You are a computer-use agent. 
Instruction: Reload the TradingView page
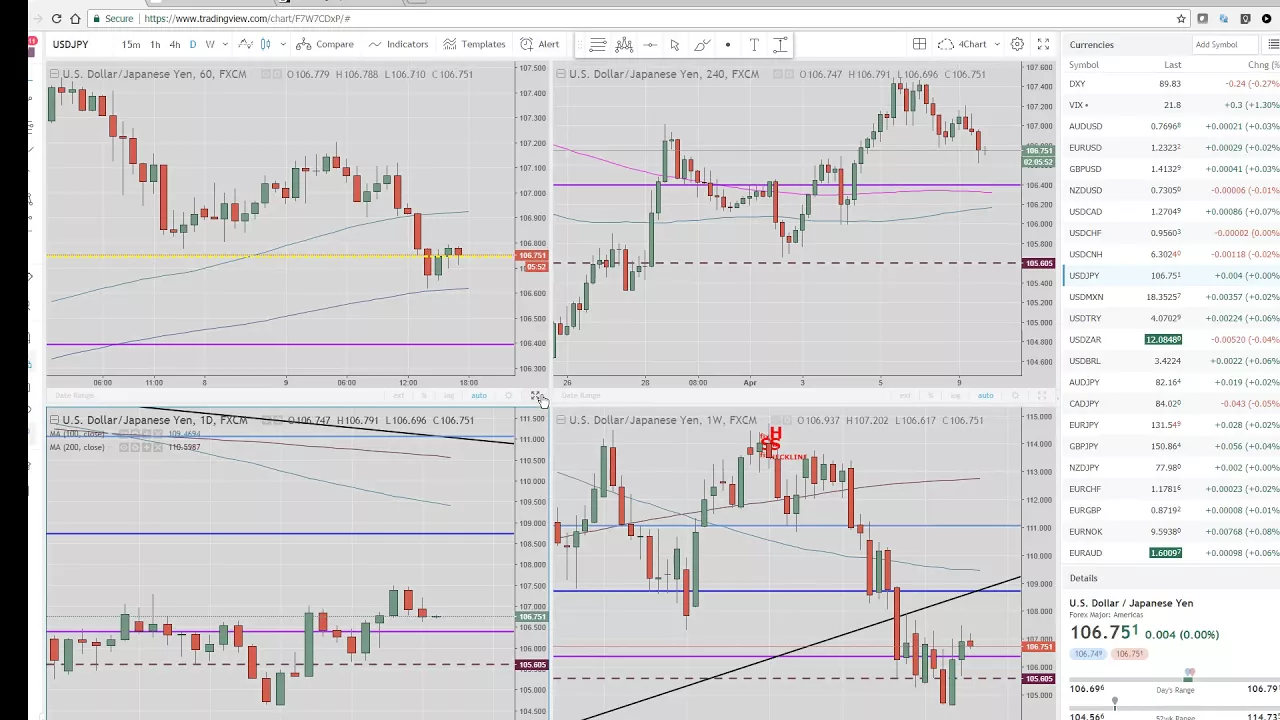click(x=56, y=18)
